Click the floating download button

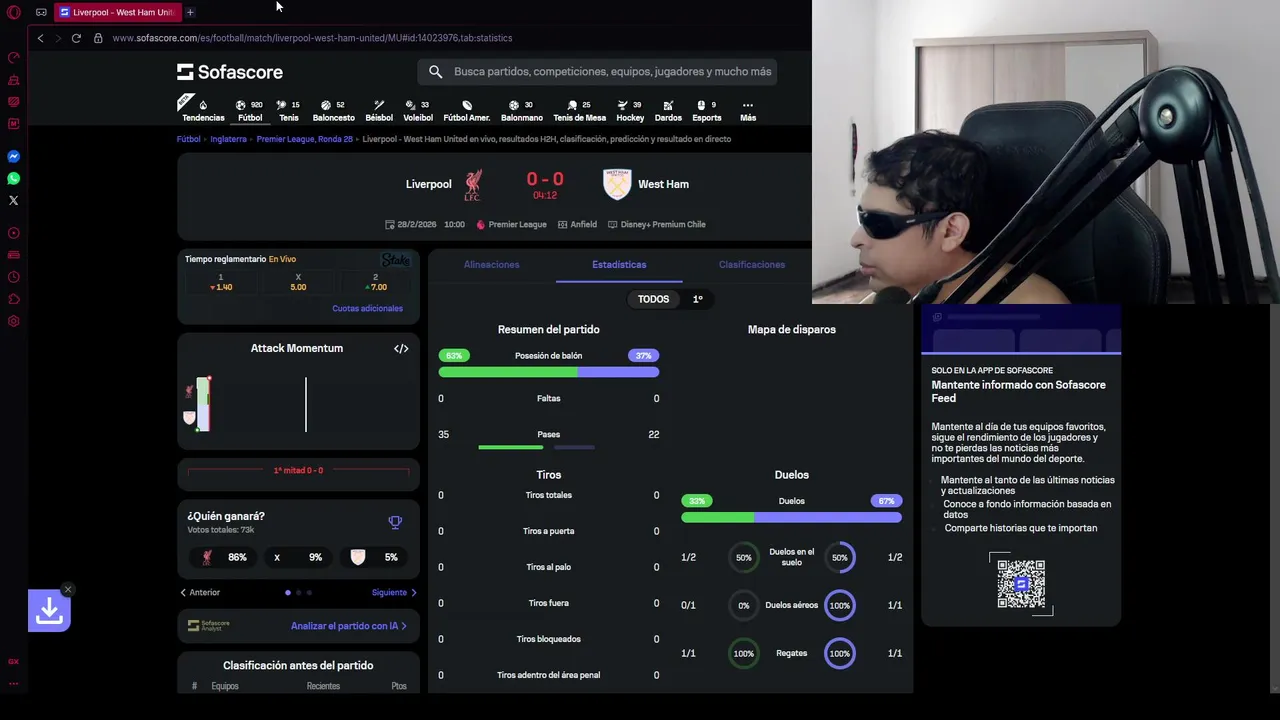point(49,611)
